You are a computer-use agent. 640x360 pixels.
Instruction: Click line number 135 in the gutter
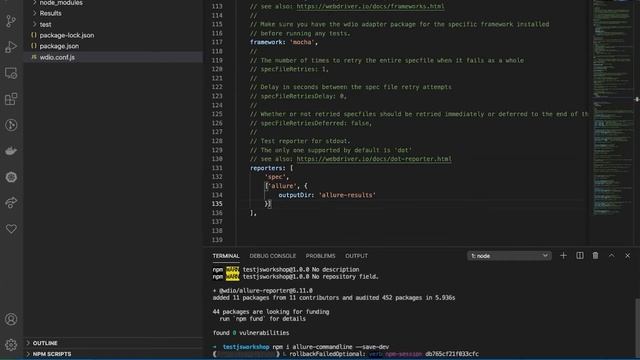coord(217,204)
